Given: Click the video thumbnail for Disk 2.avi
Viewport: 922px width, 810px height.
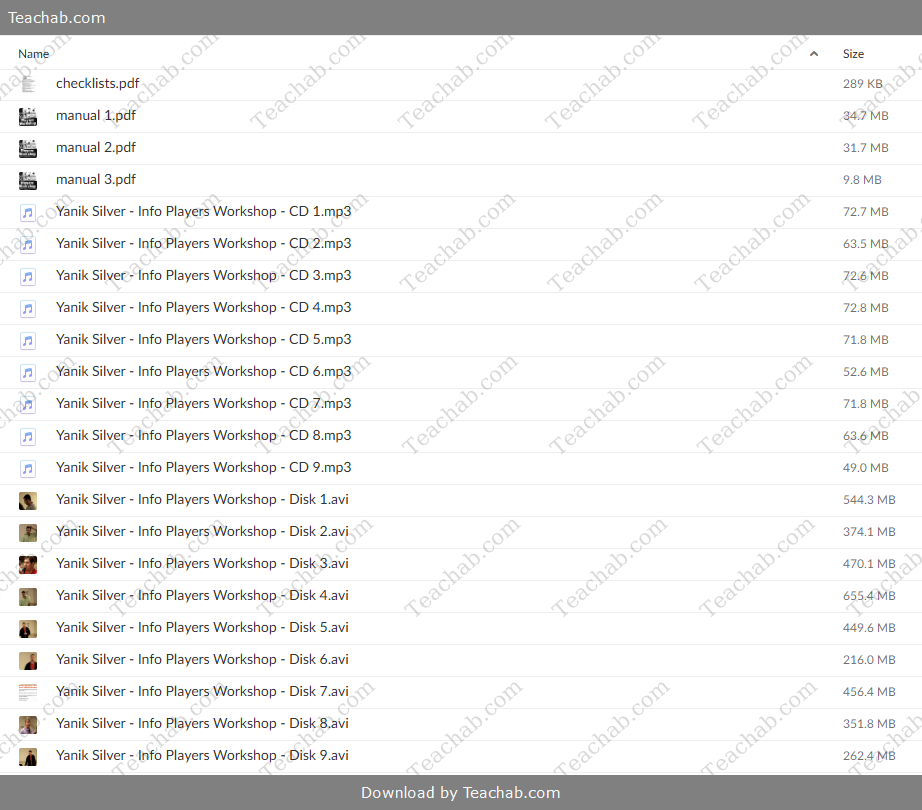Looking at the screenshot, I should [x=28, y=533].
